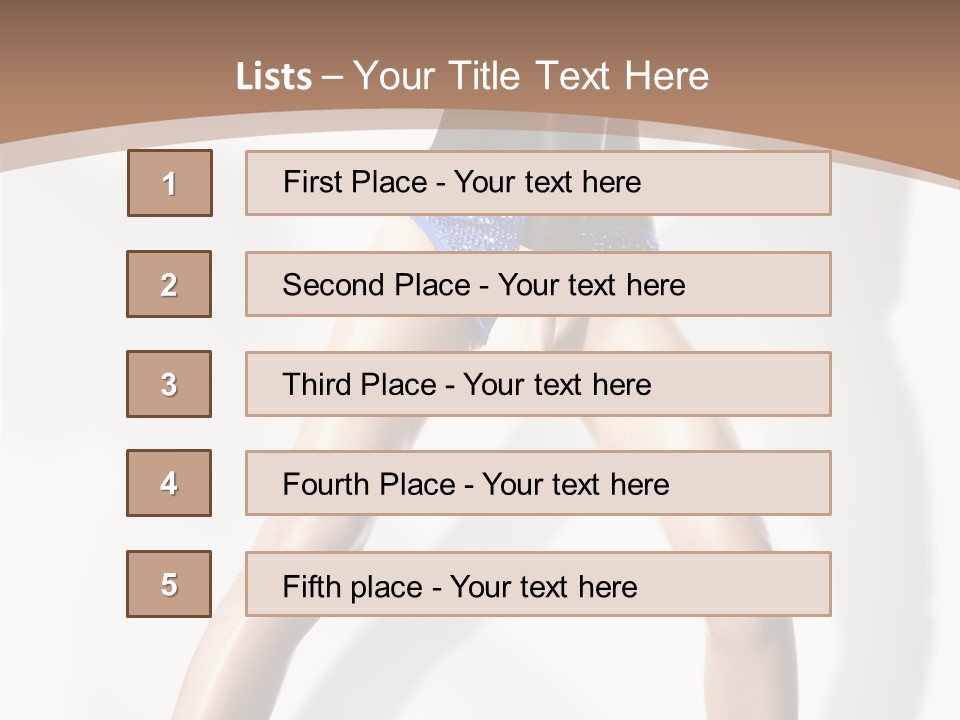The image size is (960, 720).
Task: Select the number 2 box
Action: tap(169, 284)
